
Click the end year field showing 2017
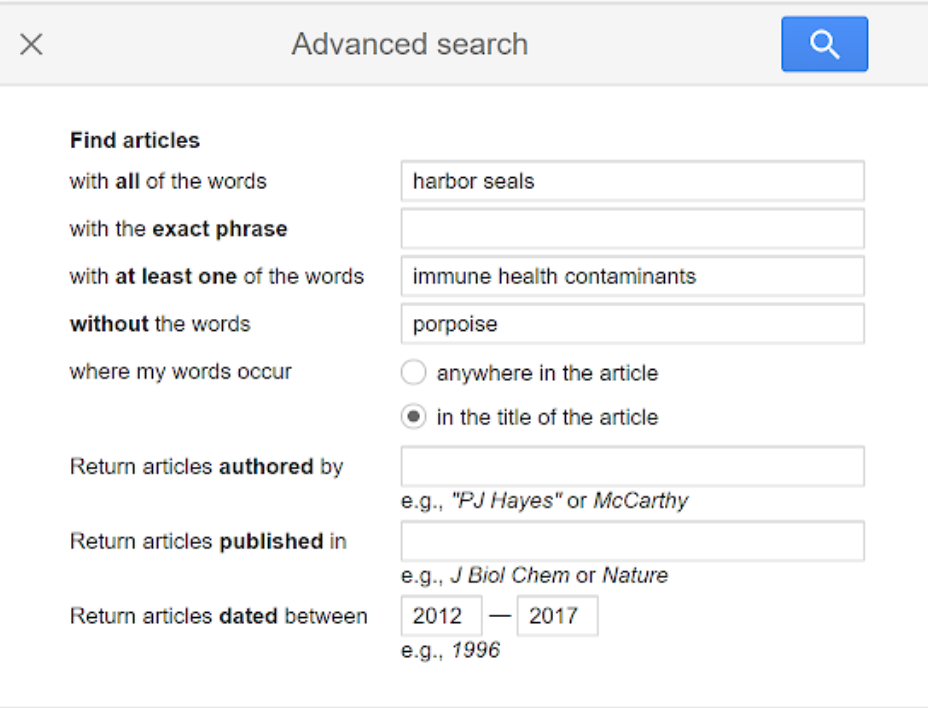(x=557, y=616)
